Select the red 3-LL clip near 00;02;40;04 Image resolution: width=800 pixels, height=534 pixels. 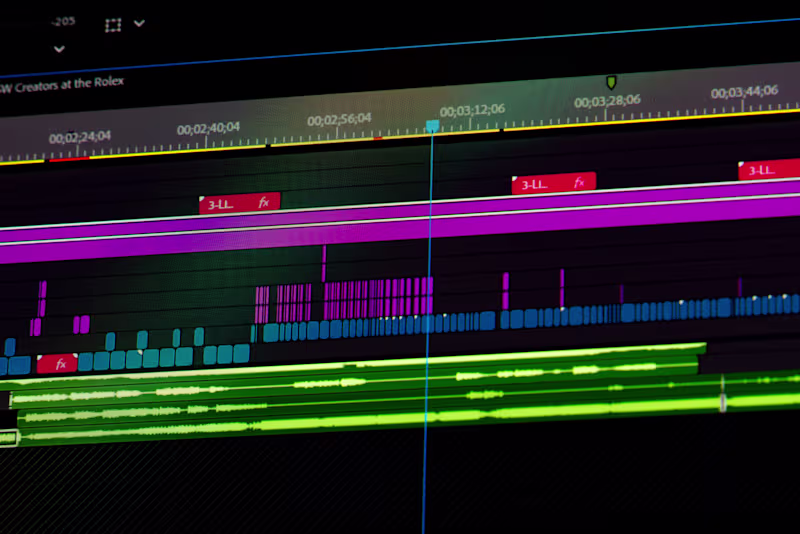coord(240,204)
